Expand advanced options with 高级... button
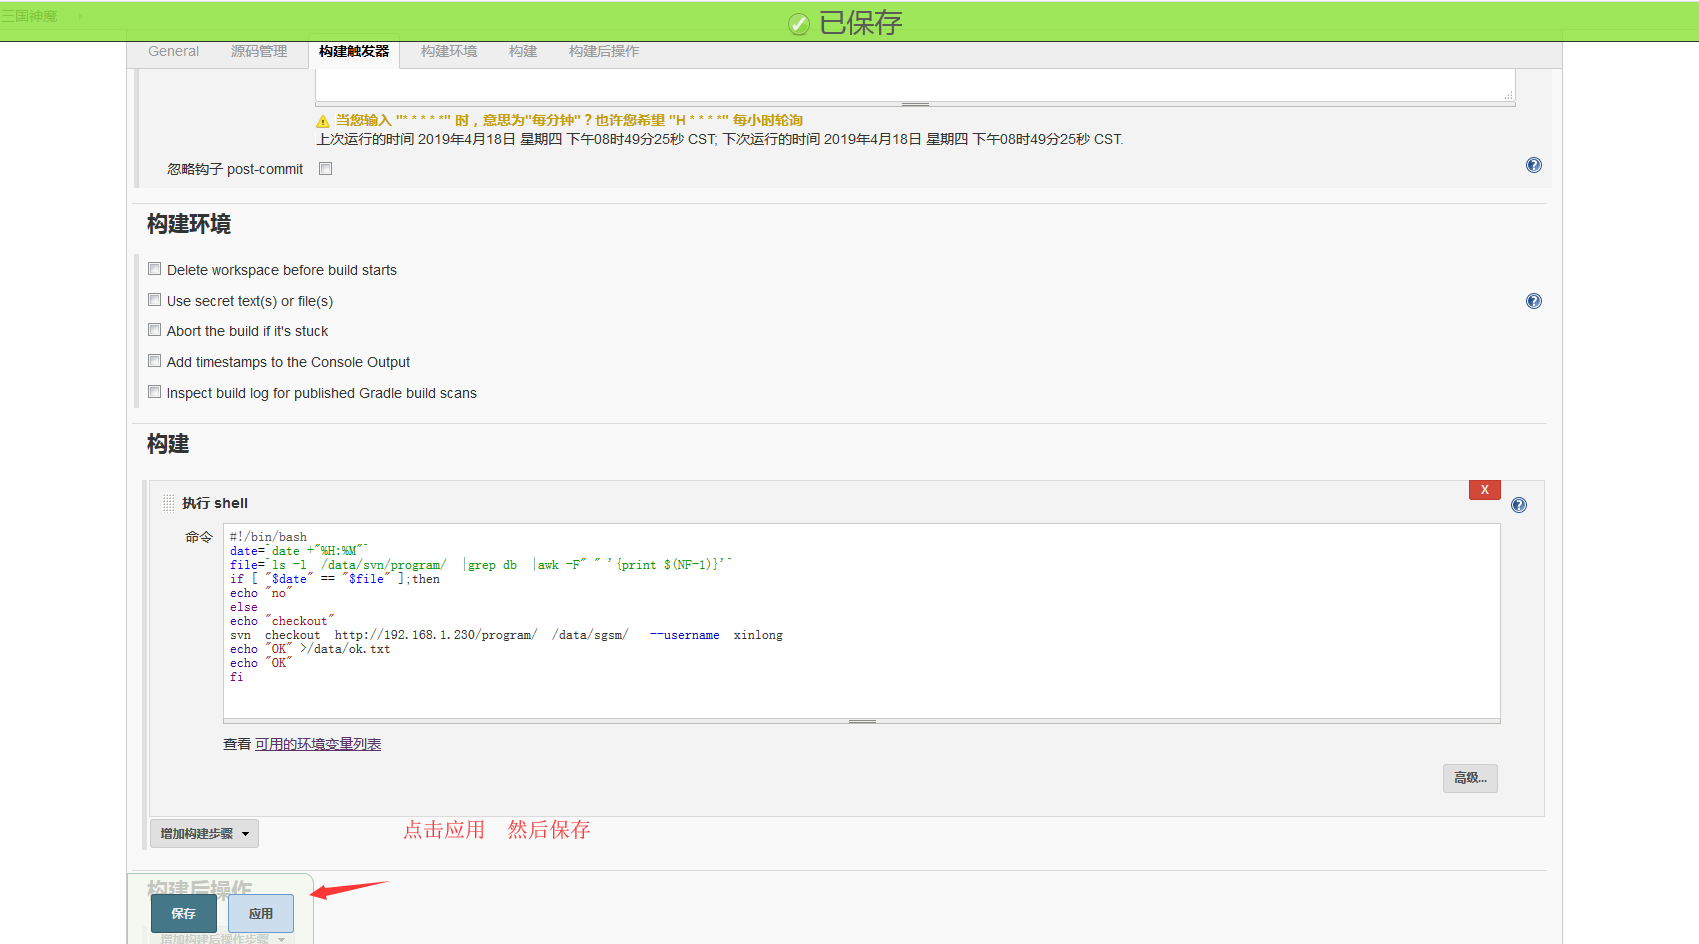The width and height of the screenshot is (1699, 944). point(1469,778)
